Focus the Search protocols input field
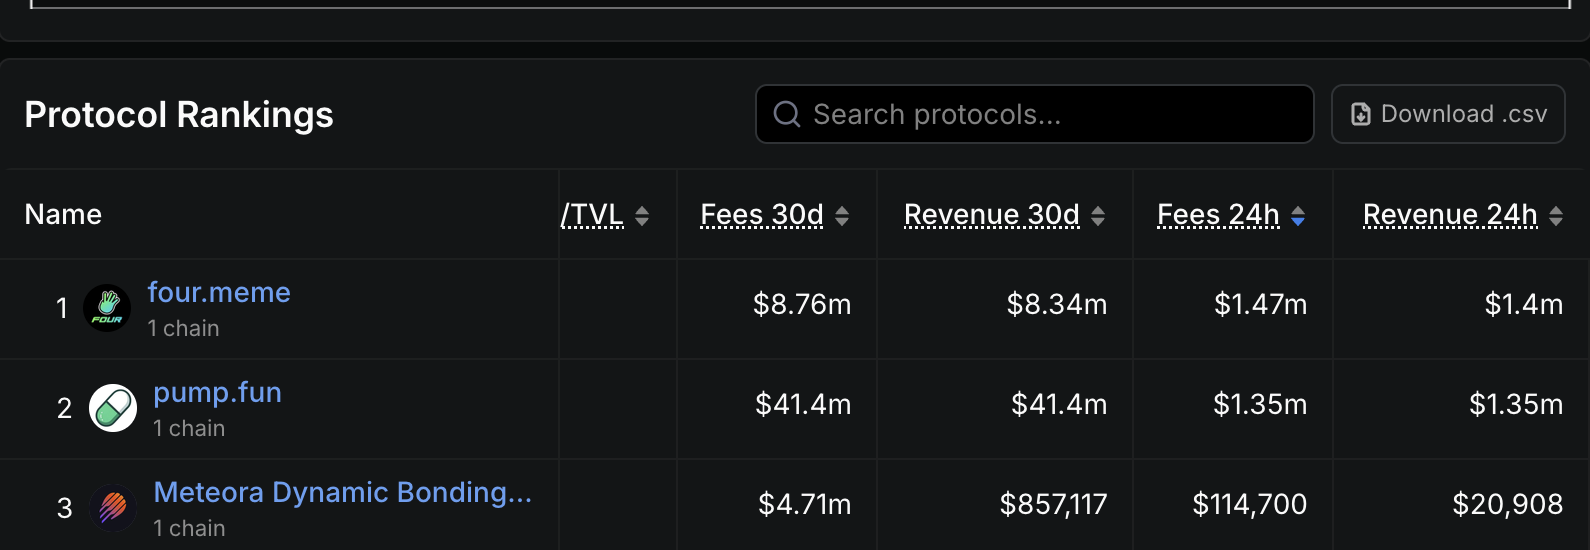This screenshot has width=1590, height=550. click(1050, 115)
